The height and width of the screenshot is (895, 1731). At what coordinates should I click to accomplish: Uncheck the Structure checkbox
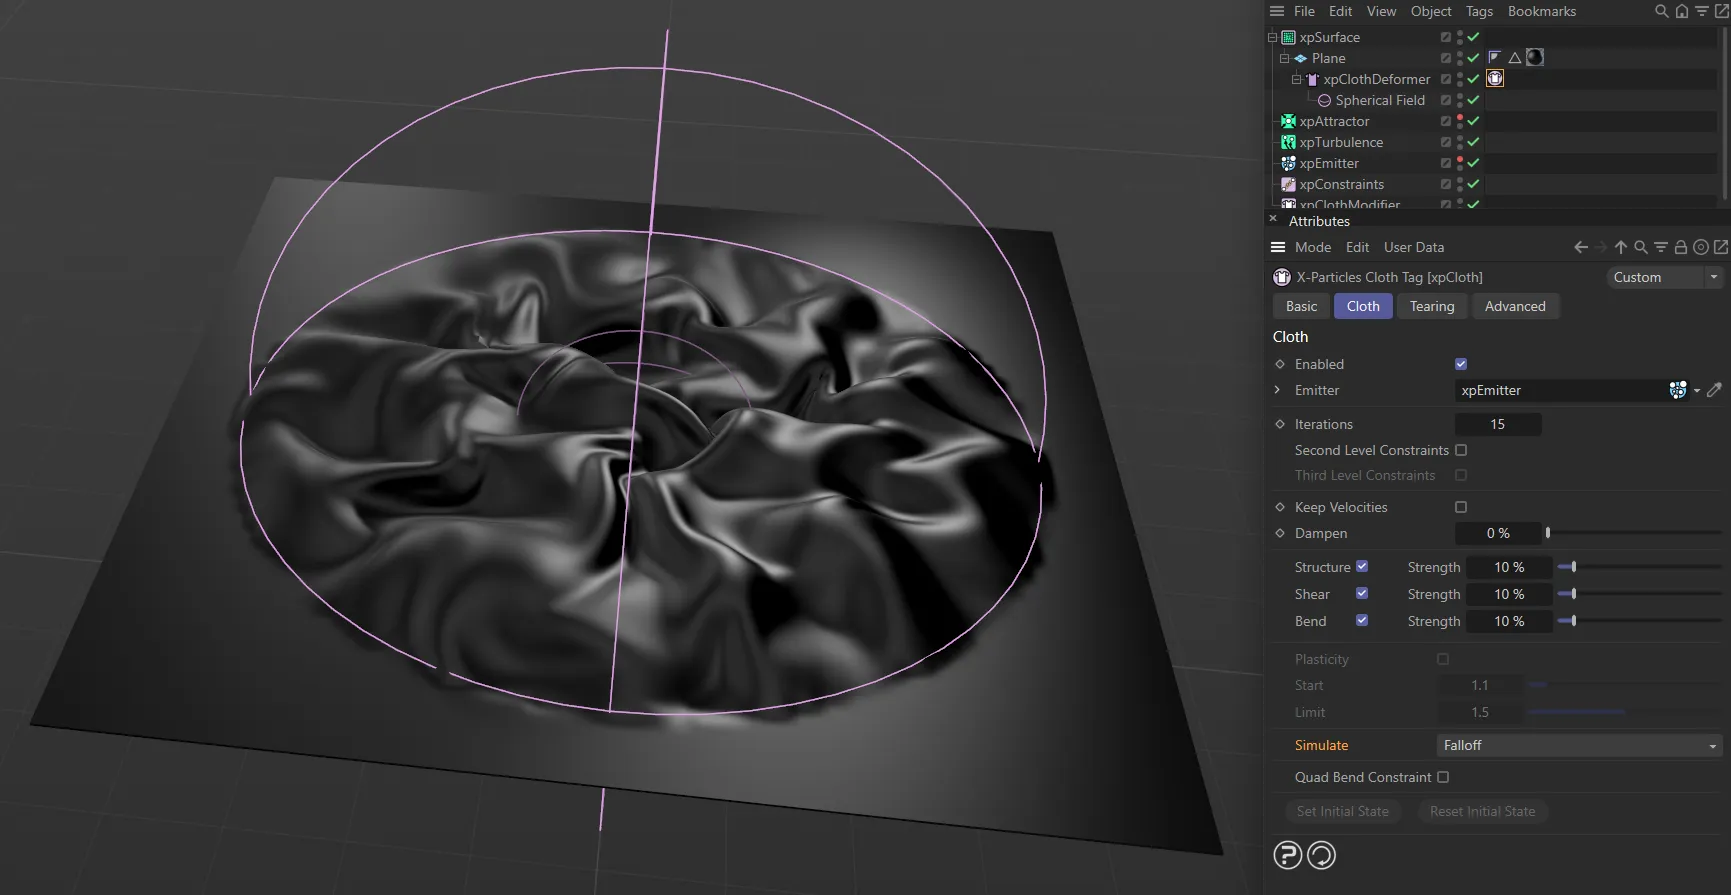tap(1362, 566)
